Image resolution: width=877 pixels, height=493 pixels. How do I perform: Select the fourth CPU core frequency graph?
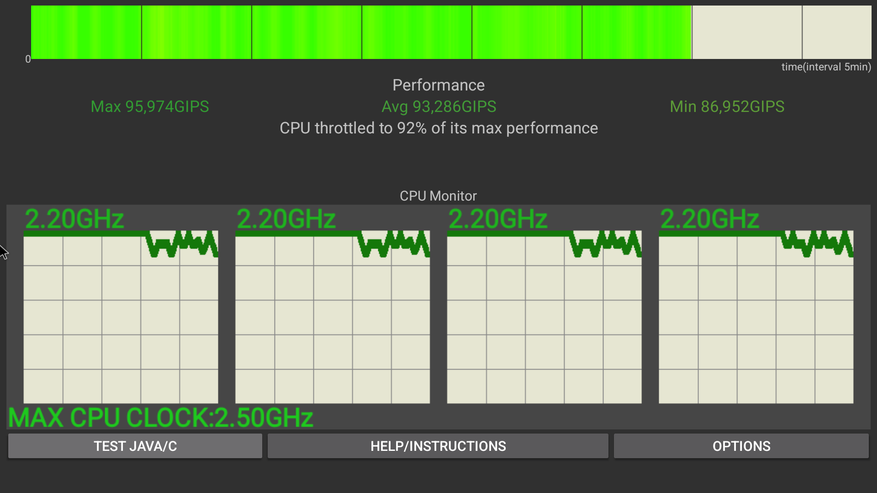pos(756,319)
